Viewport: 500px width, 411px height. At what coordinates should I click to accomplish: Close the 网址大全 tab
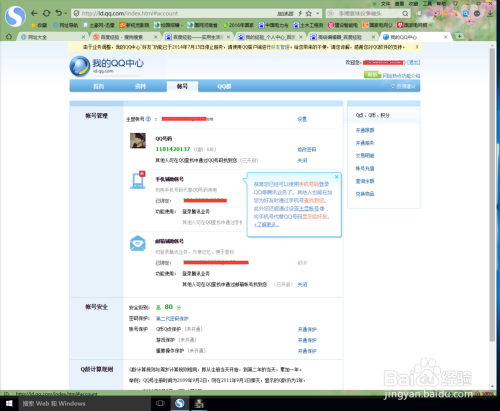[x=83, y=37]
